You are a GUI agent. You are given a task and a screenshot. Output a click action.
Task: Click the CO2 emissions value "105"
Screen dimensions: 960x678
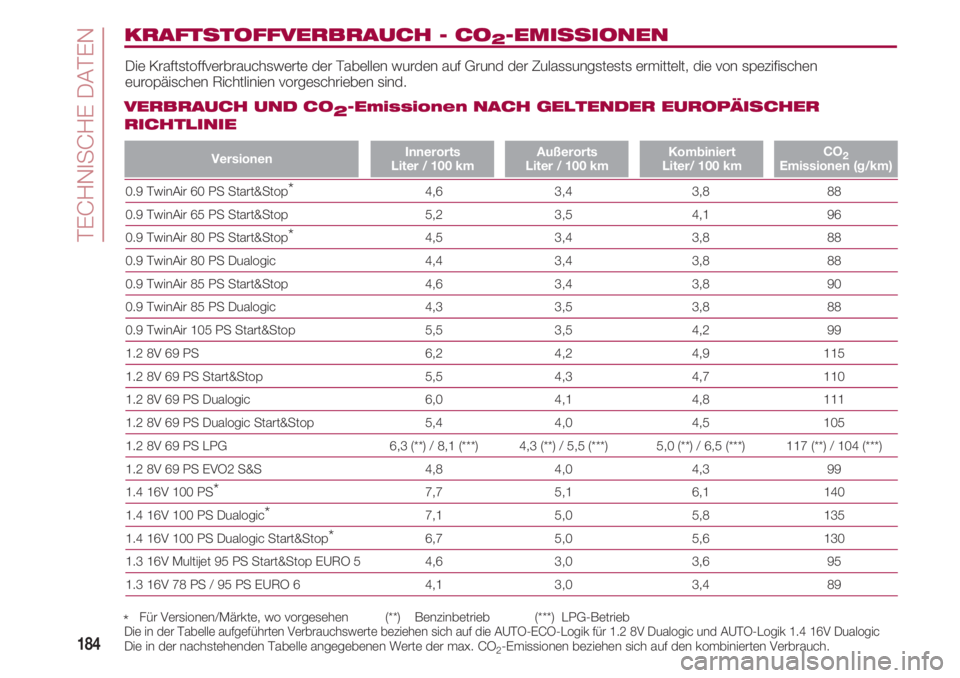[x=834, y=423]
